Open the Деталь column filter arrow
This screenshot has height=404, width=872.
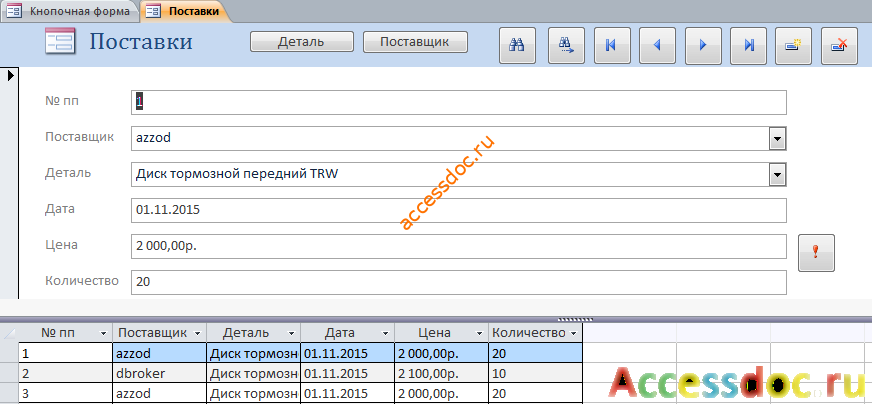pos(291,333)
